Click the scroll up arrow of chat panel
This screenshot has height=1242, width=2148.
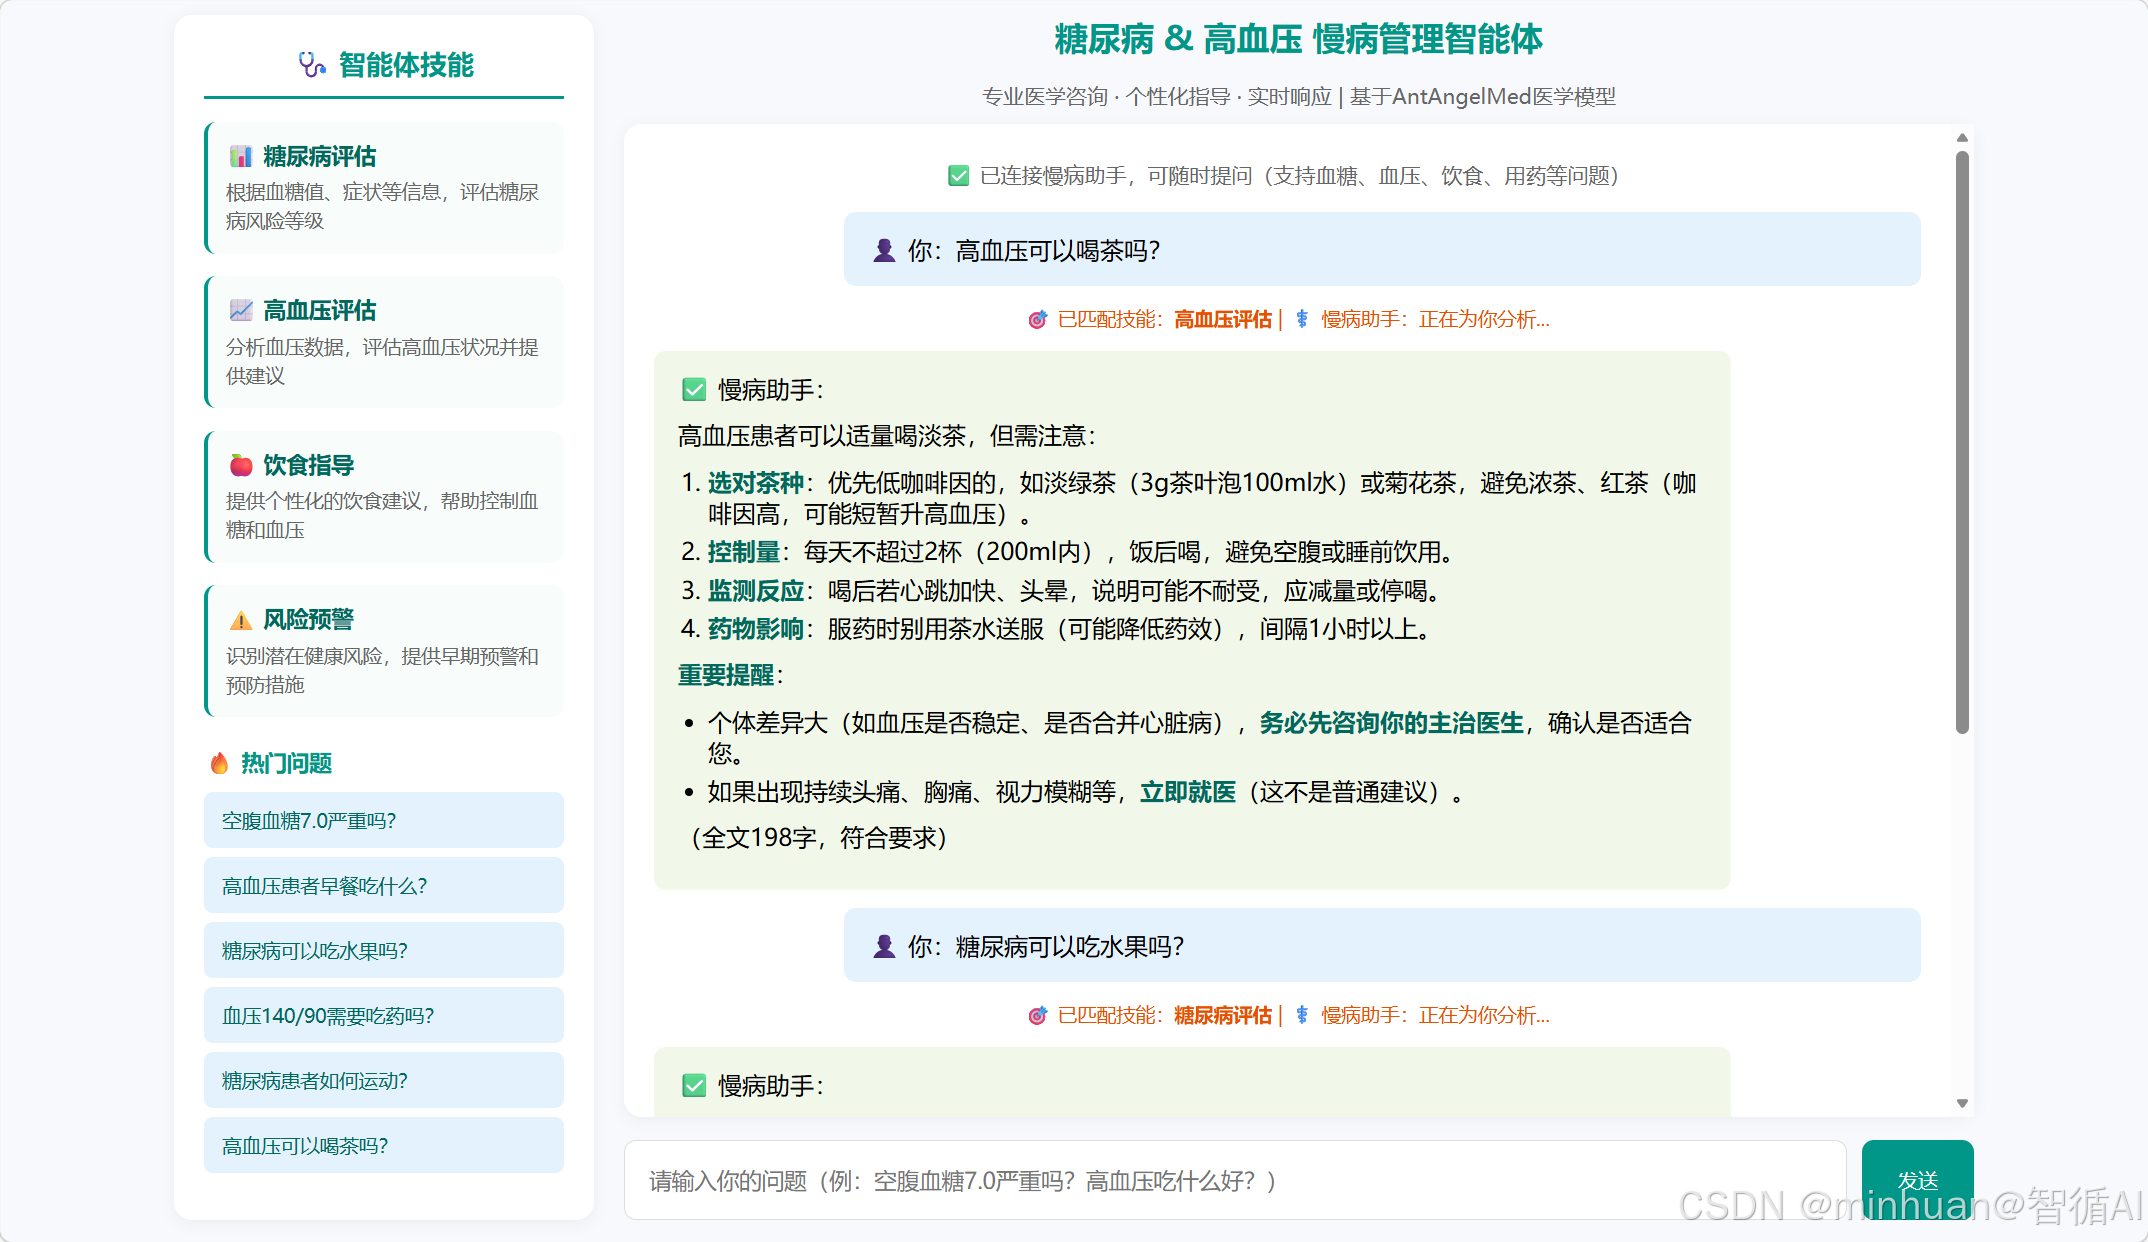click(1962, 138)
